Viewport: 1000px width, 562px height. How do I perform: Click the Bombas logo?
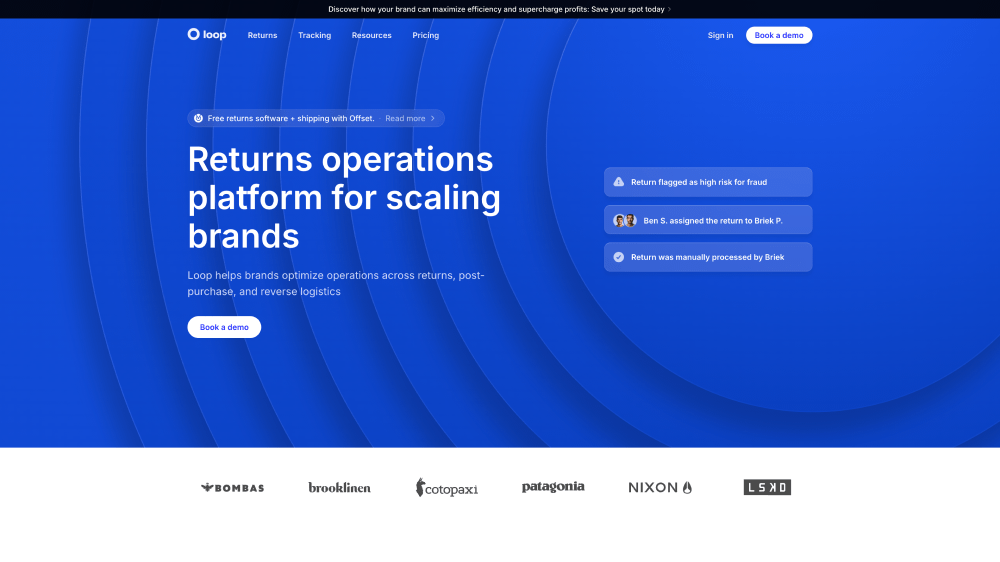[x=232, y=487]
